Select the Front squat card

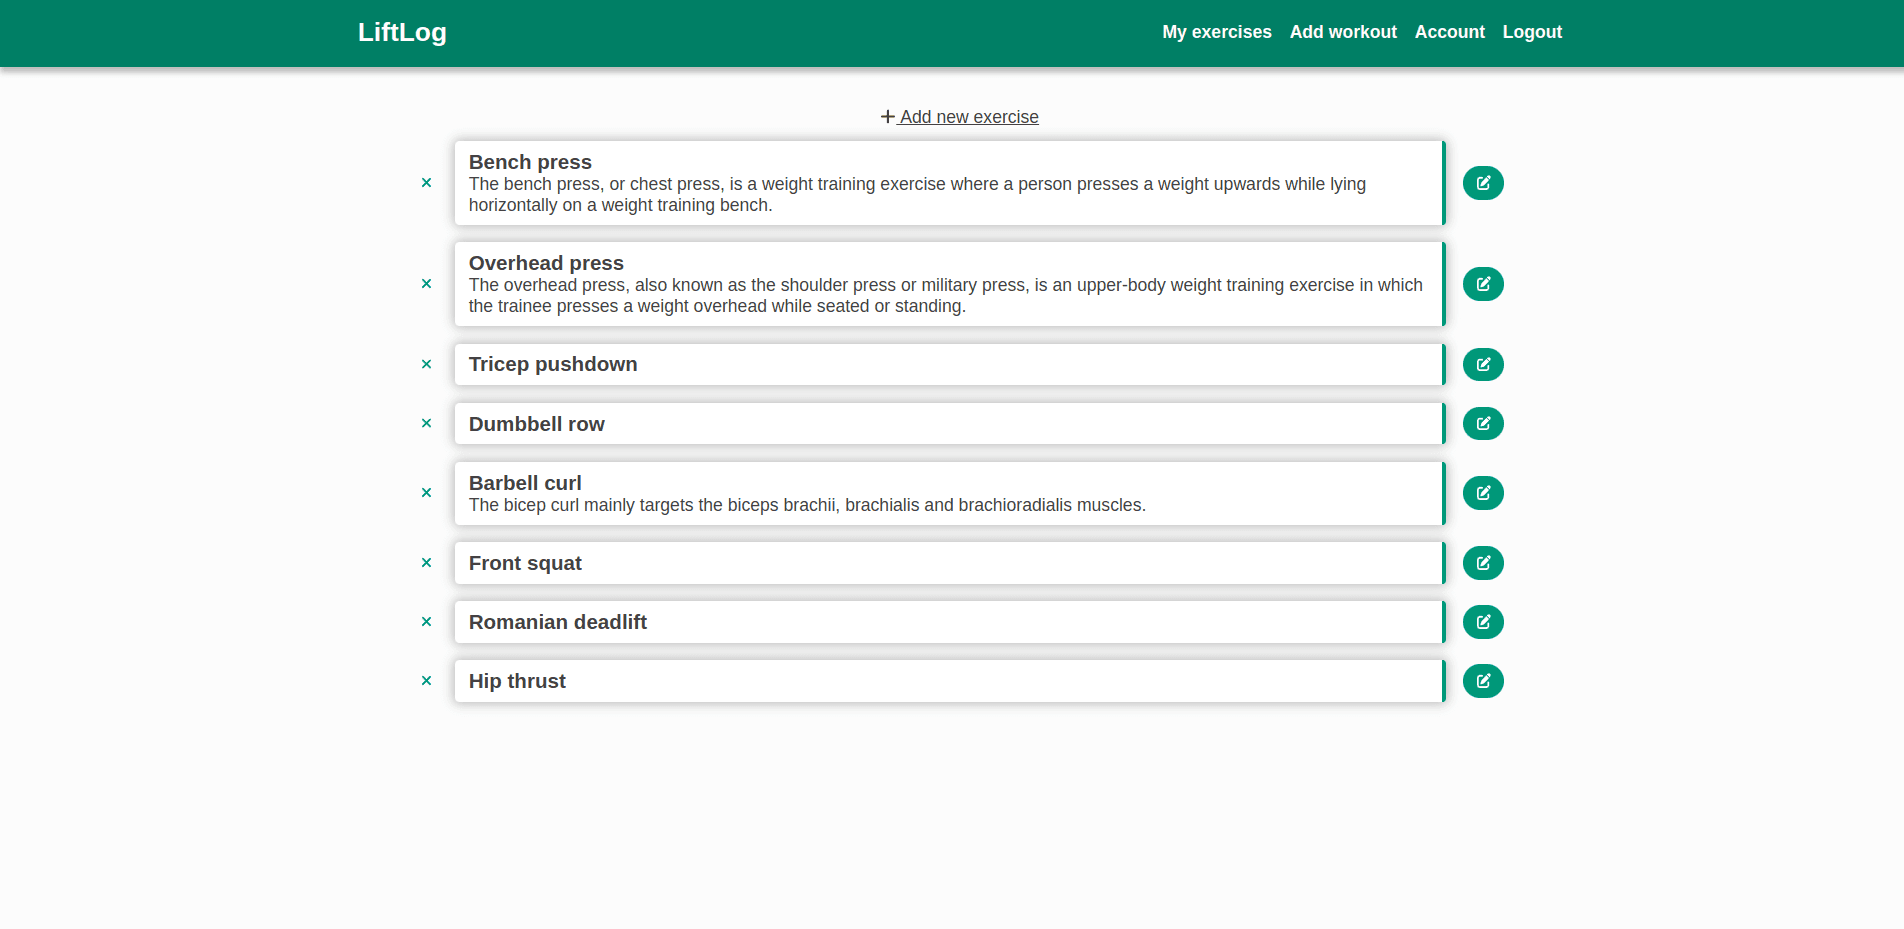(x=950, y=563)
